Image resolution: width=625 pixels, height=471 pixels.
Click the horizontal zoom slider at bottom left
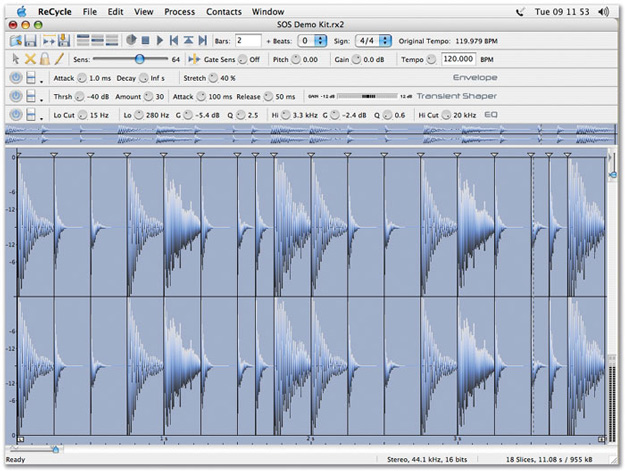[x=34, y=449]
